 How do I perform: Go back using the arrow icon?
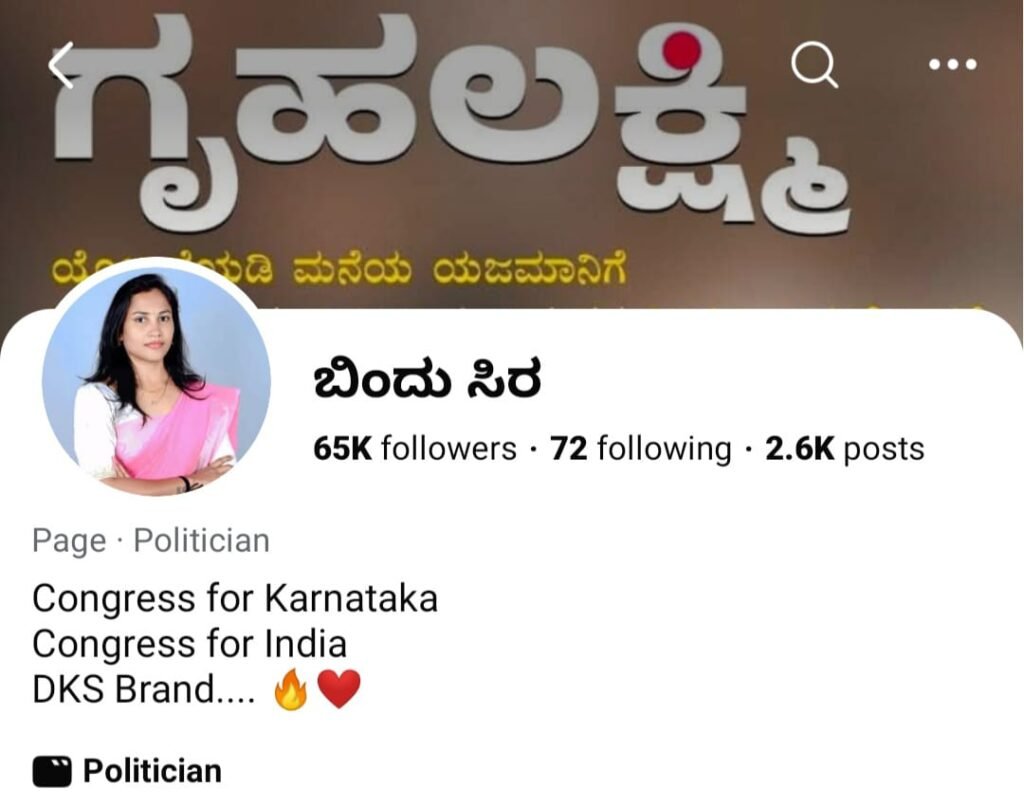coord(61,65)
